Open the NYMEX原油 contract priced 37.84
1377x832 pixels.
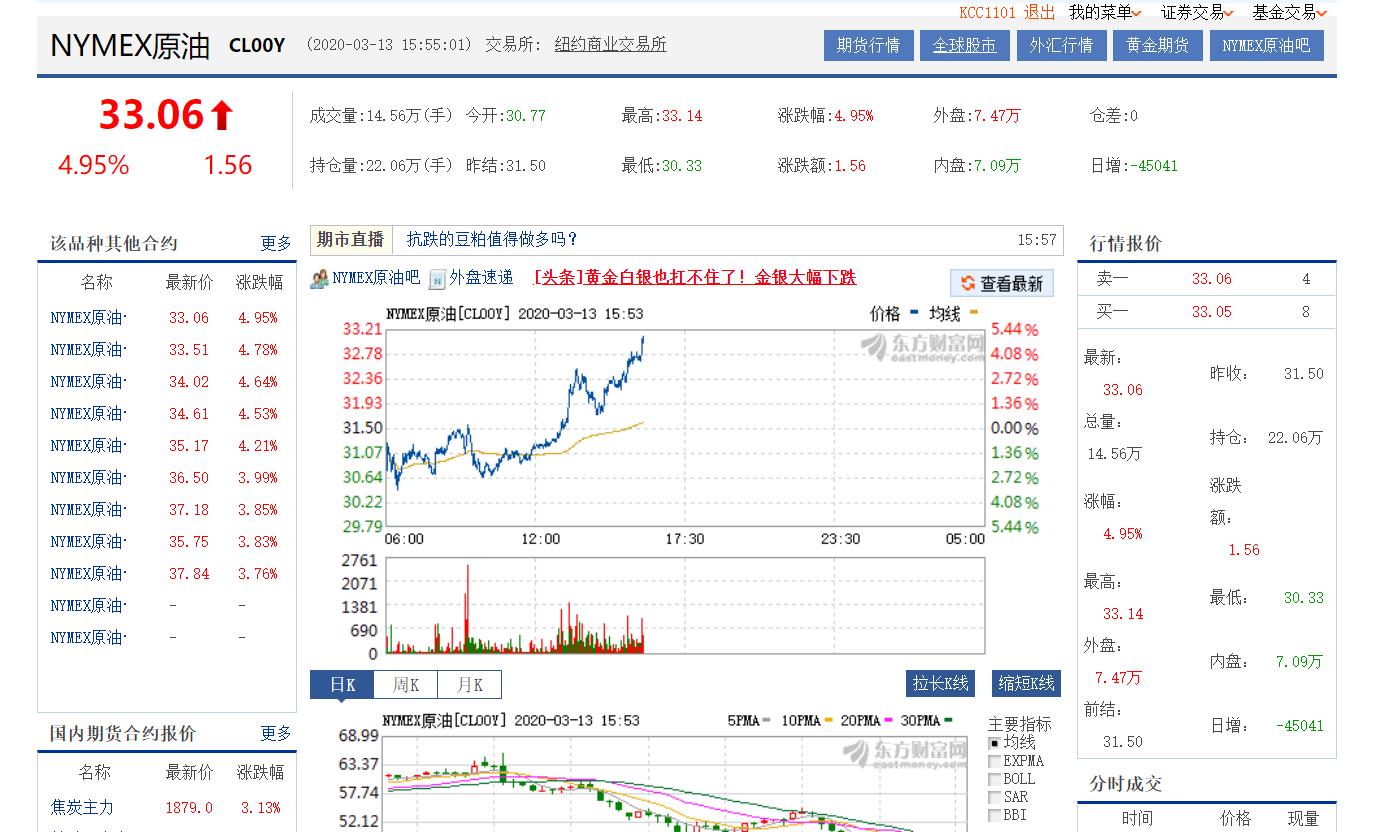(89, 574)
